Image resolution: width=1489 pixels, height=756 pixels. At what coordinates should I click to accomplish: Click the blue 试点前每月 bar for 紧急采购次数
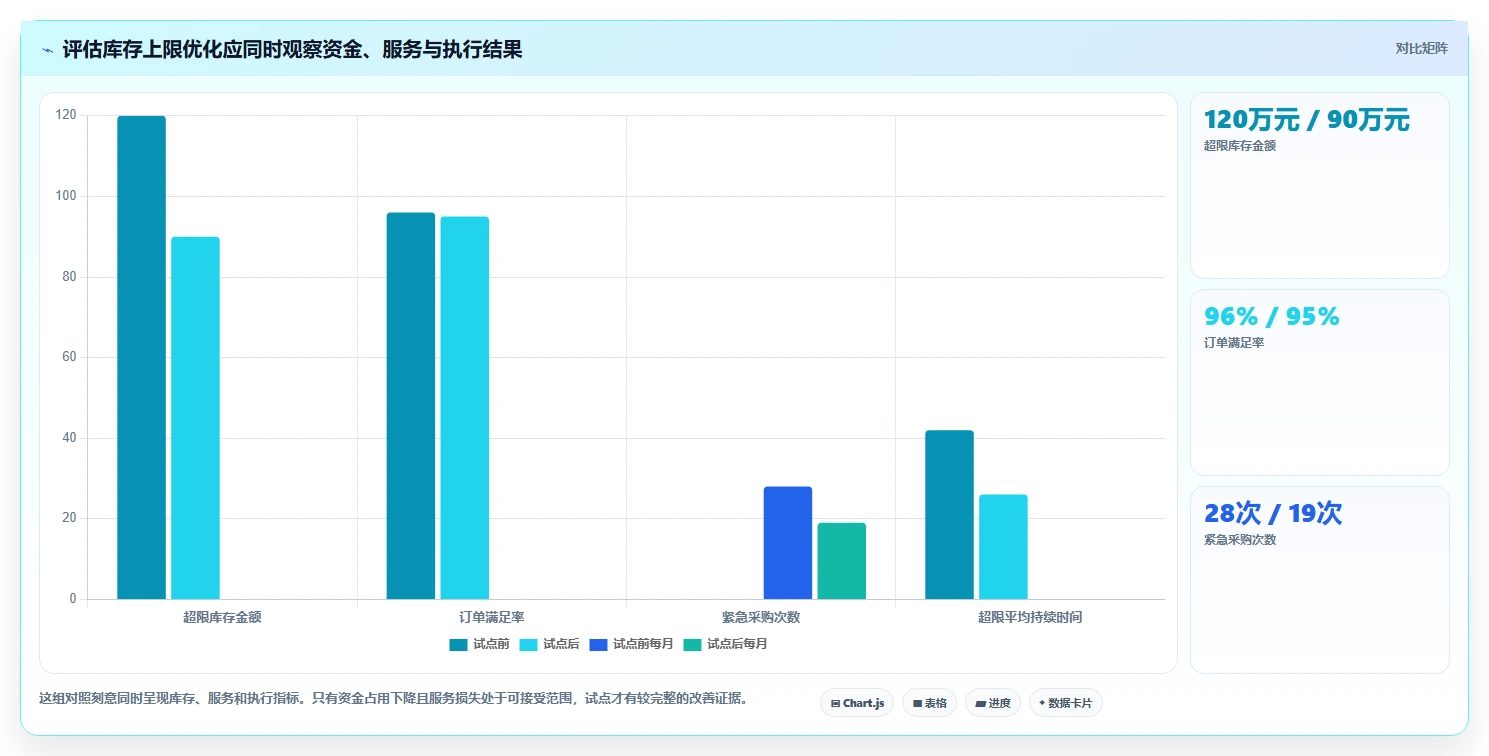[788, 543]
